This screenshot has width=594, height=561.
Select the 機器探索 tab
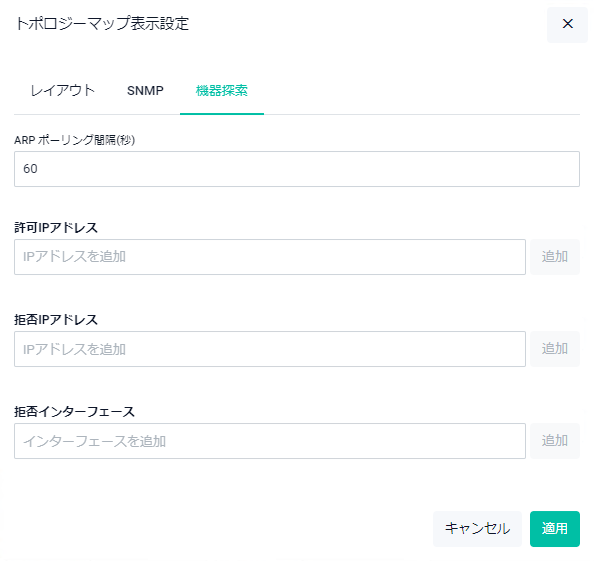pos(222,91)
